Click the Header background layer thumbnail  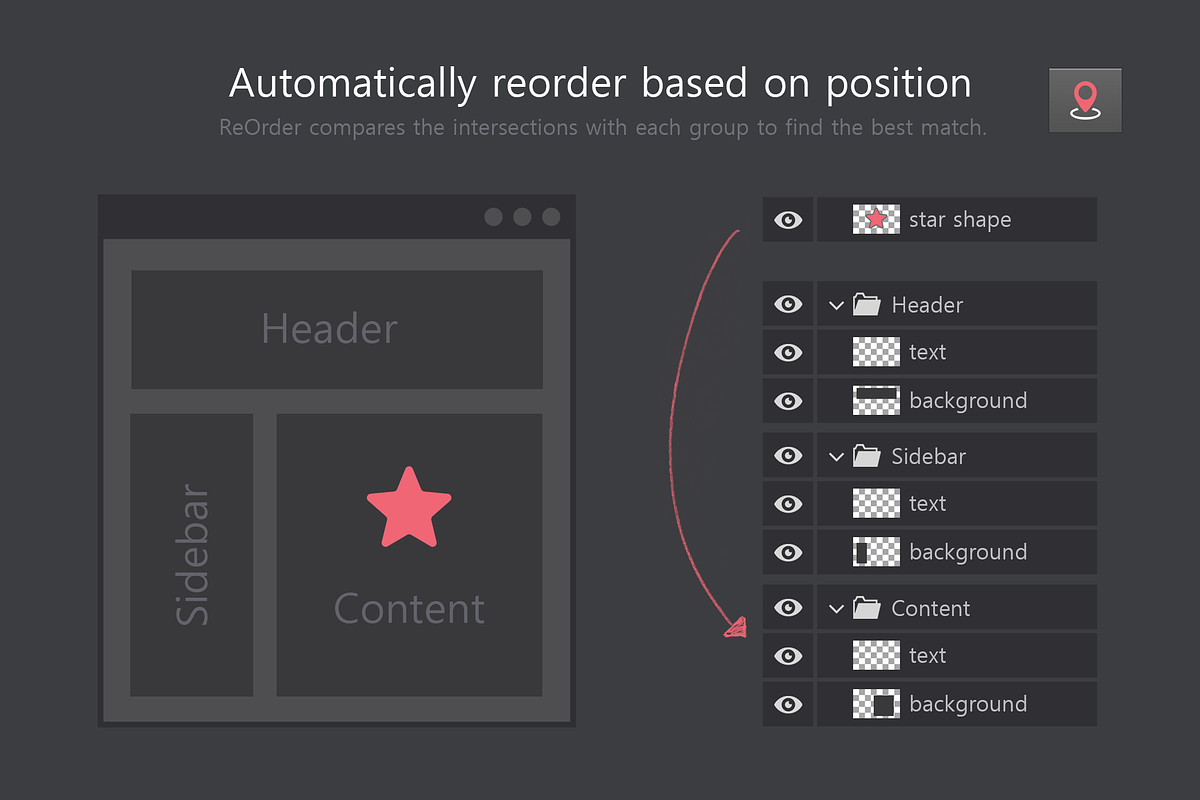(x=876, y=400)
